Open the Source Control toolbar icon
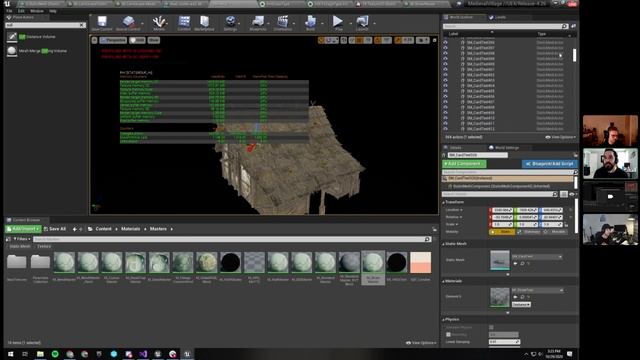The width and height of the screenshot is (640, 360). tap(128, 23)
